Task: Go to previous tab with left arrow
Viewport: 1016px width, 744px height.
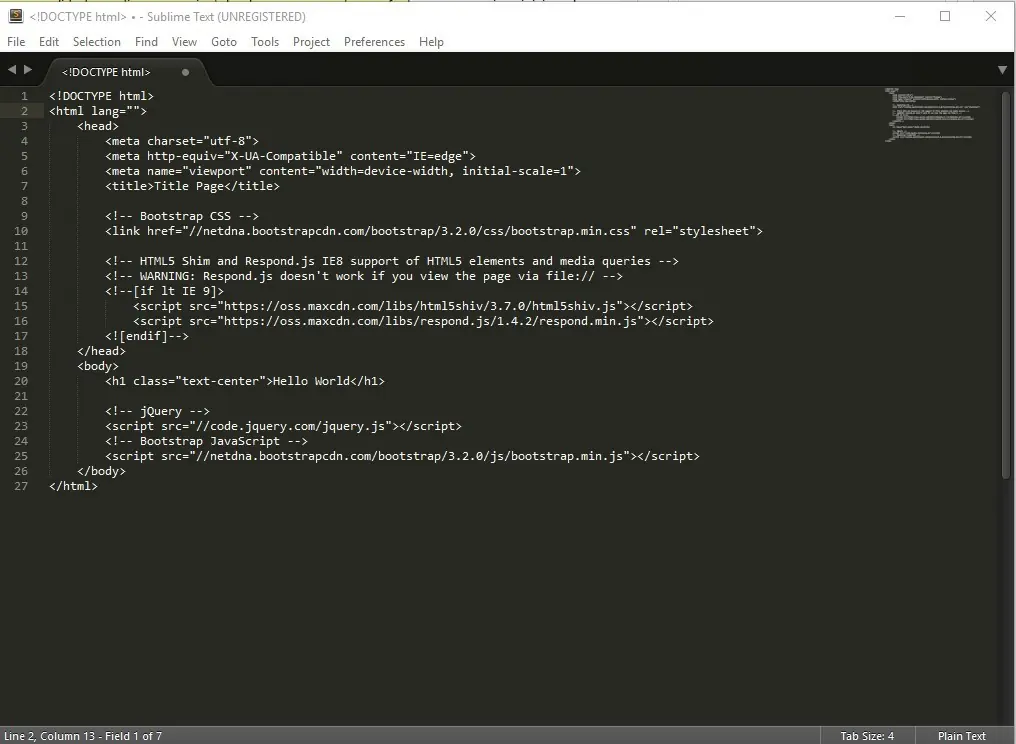Action: (12, 69)
